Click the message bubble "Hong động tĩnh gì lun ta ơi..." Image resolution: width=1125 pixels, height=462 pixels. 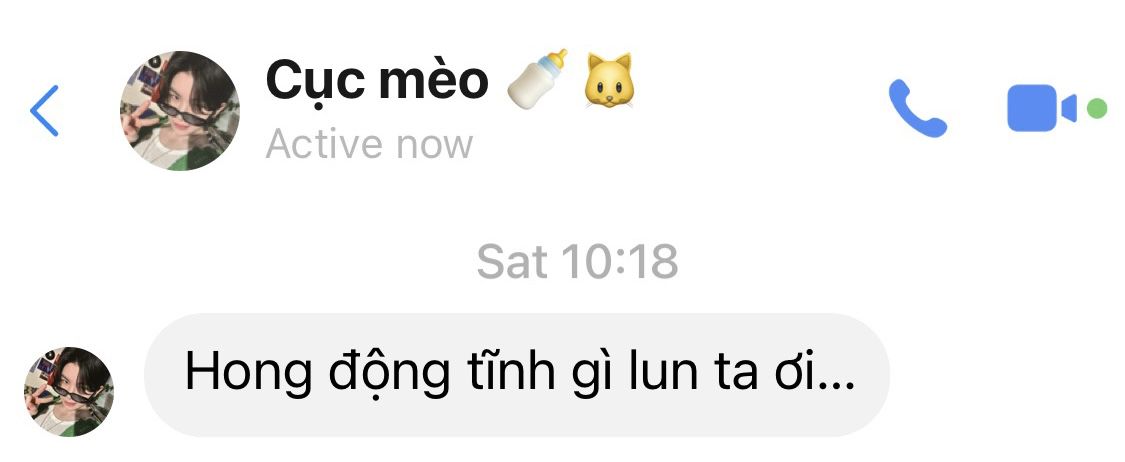517,375
